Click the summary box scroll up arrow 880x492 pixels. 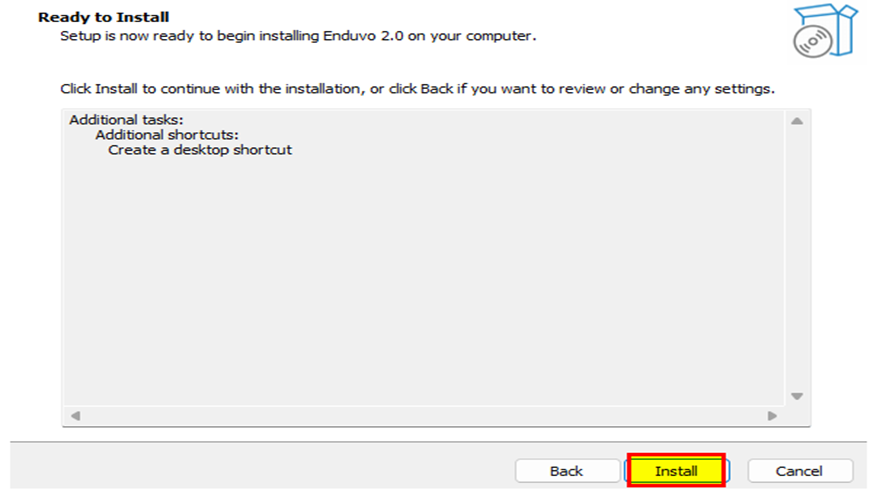click(797, 121)
